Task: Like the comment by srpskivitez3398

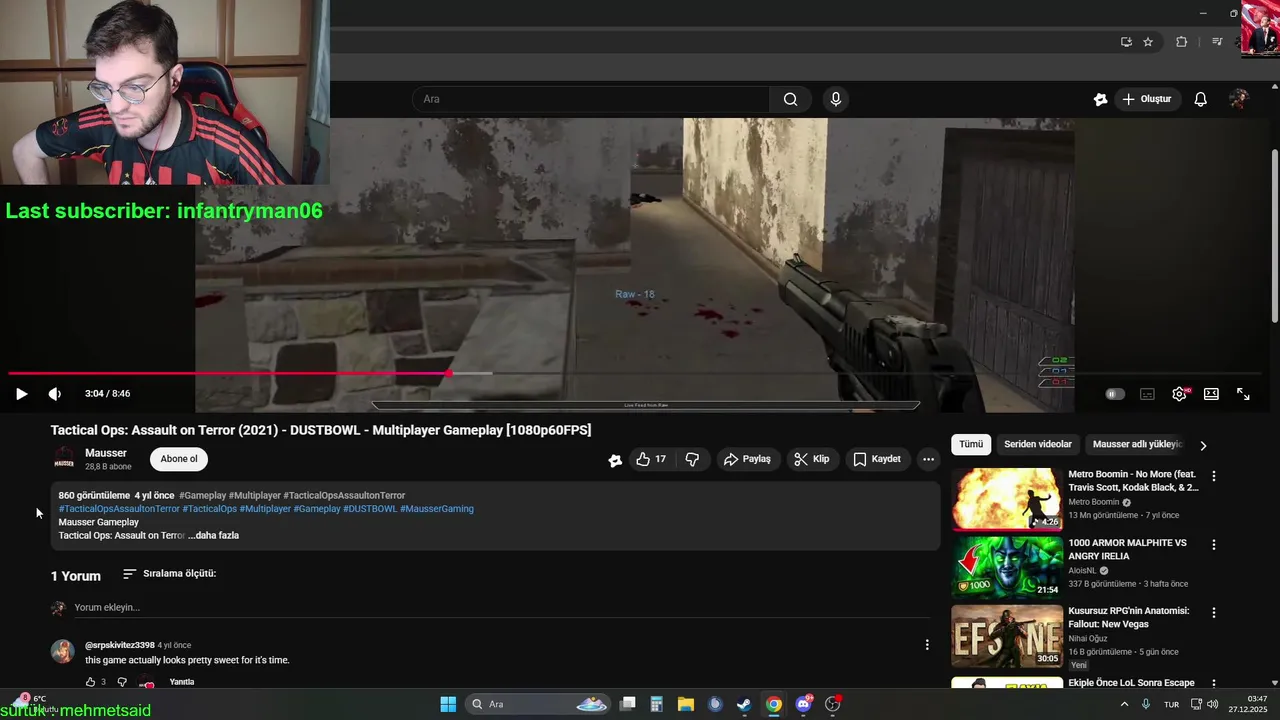Action: (90, 682)
